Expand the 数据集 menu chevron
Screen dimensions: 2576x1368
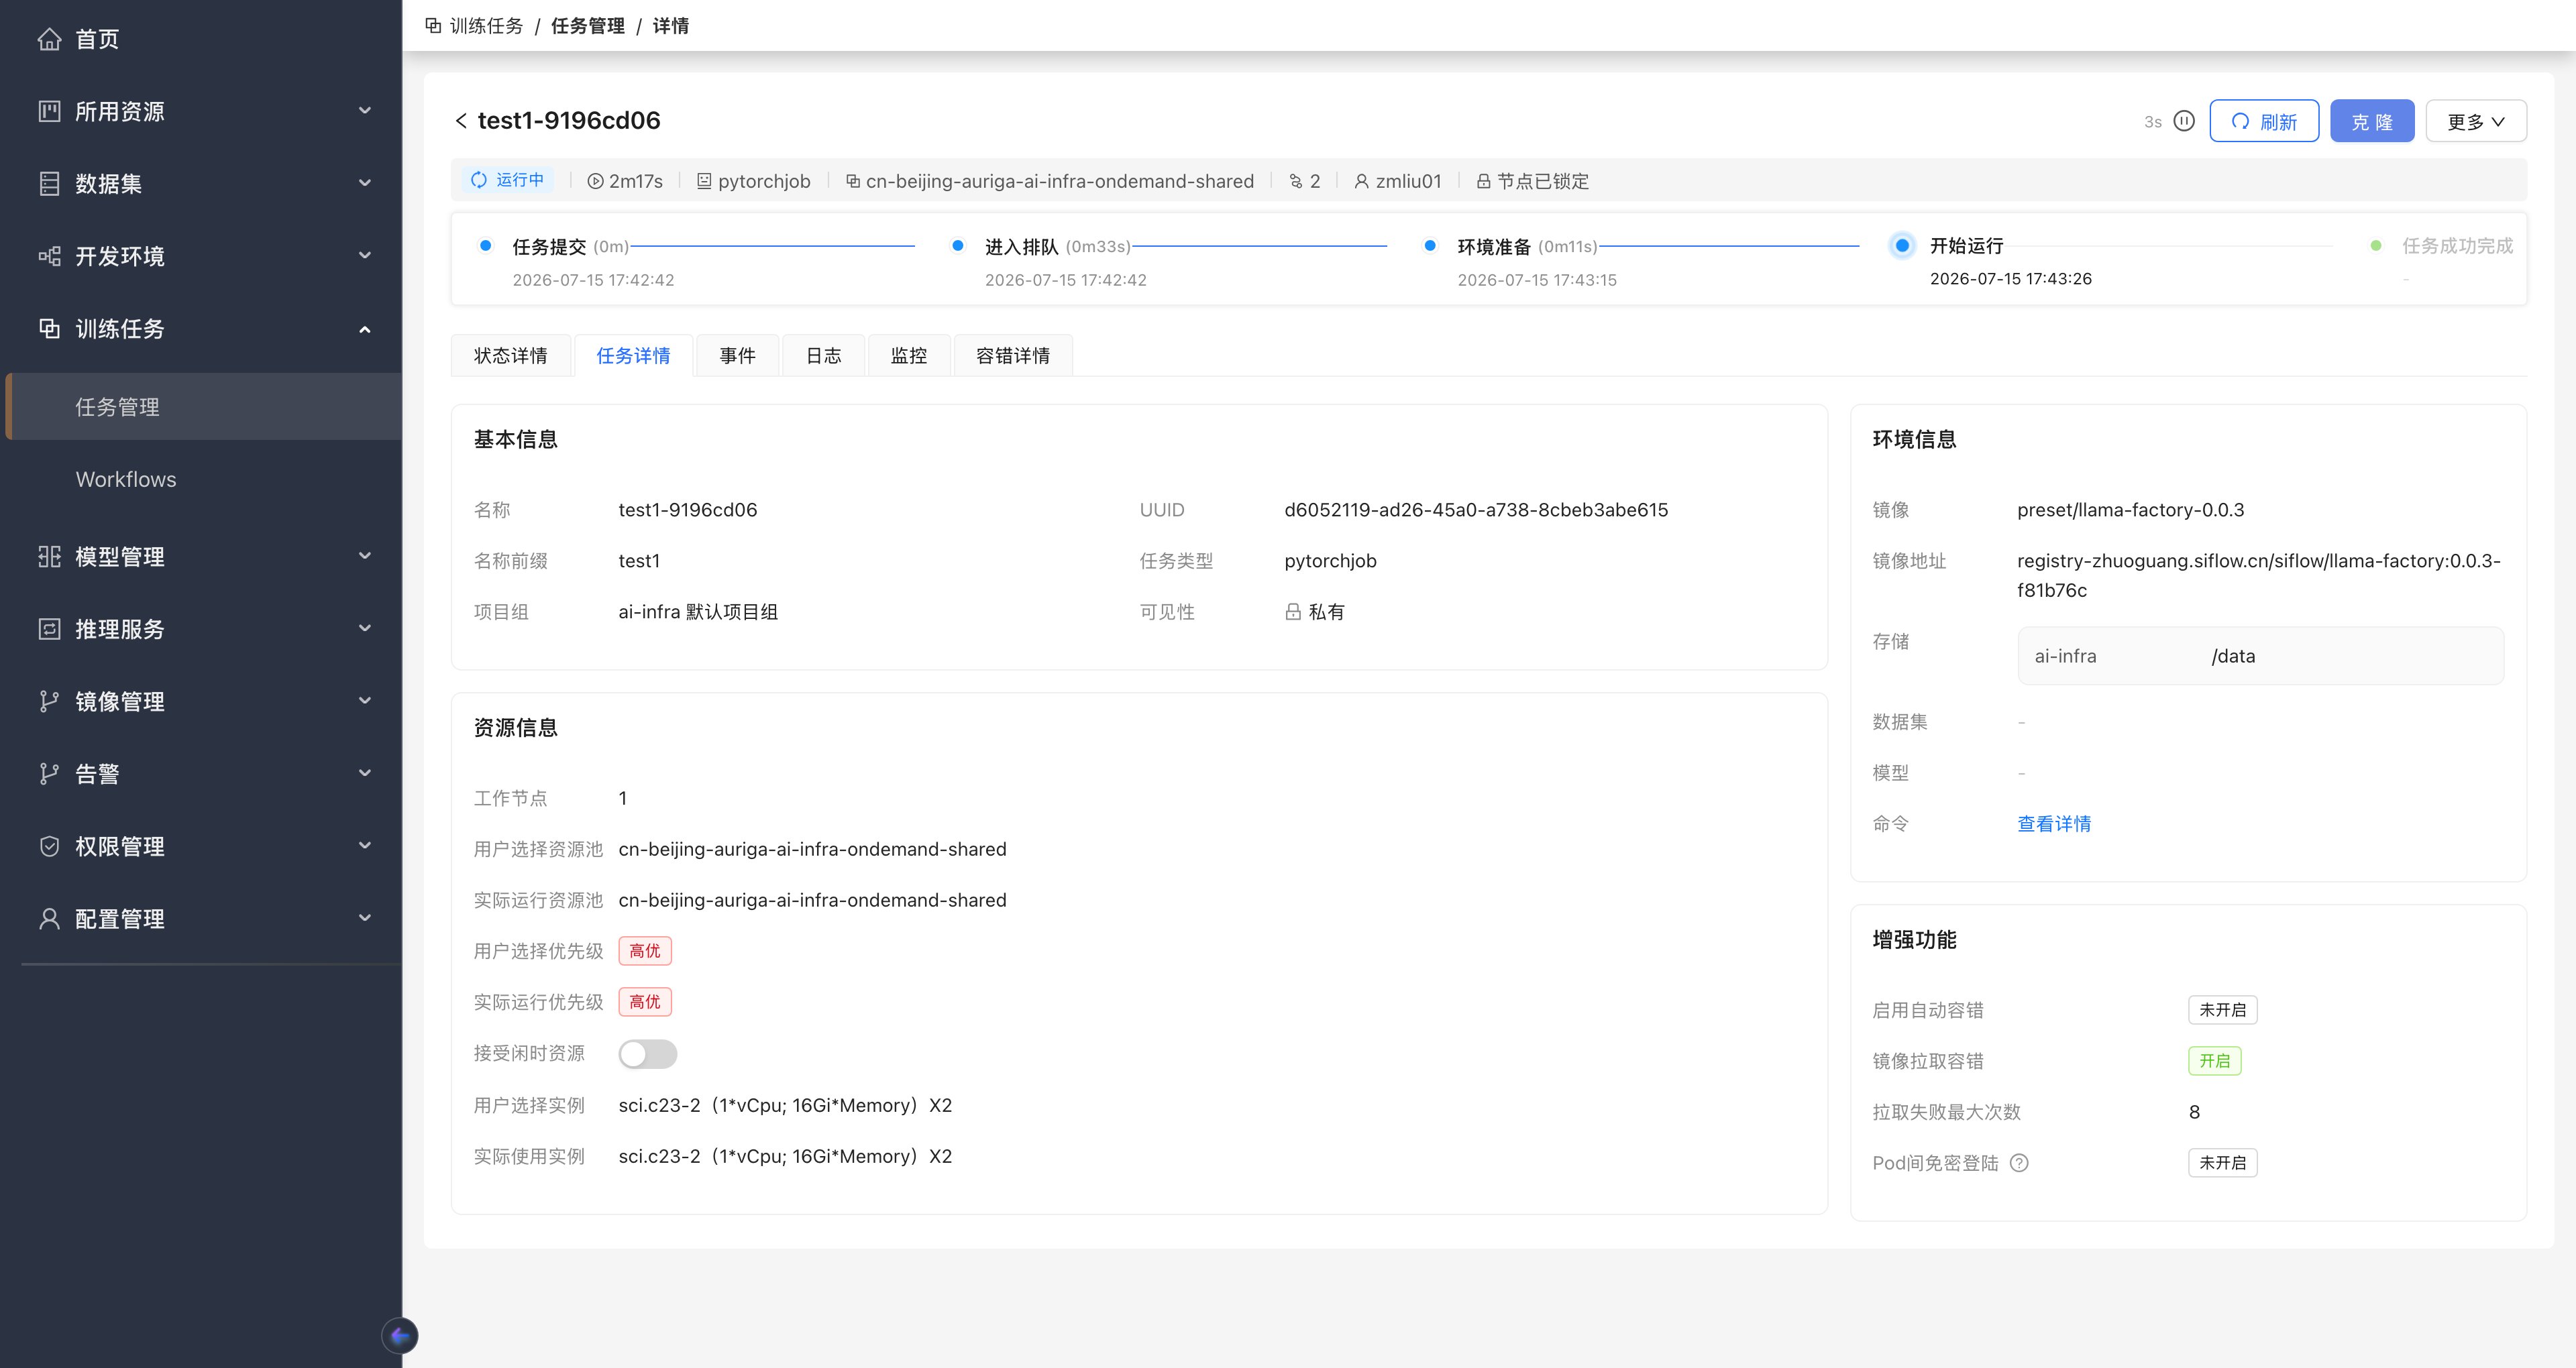(365, 184)
